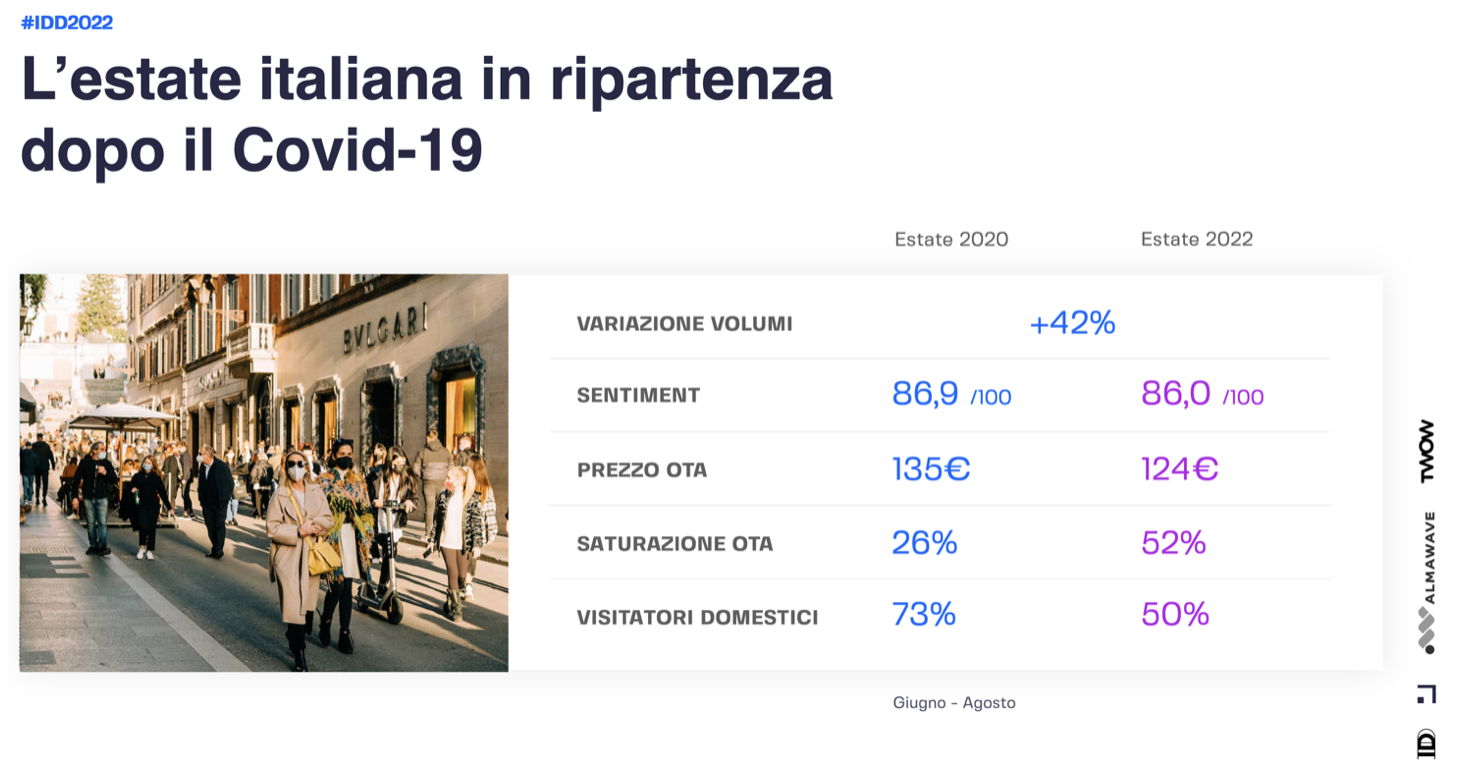Screen dimensions: 1466x769
Task: Click the 124€ OTA price value
Action: tap(1179, 468)
